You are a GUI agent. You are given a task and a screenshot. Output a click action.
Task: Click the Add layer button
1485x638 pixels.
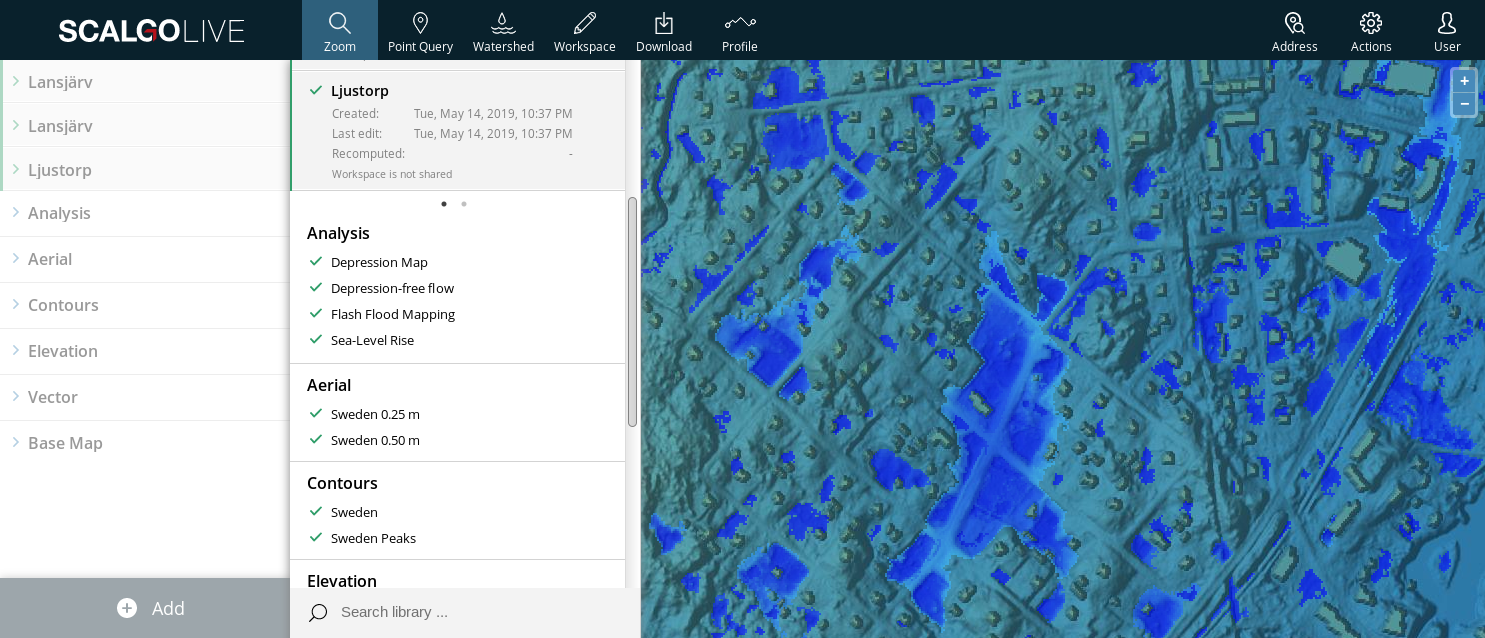(145, 608)
